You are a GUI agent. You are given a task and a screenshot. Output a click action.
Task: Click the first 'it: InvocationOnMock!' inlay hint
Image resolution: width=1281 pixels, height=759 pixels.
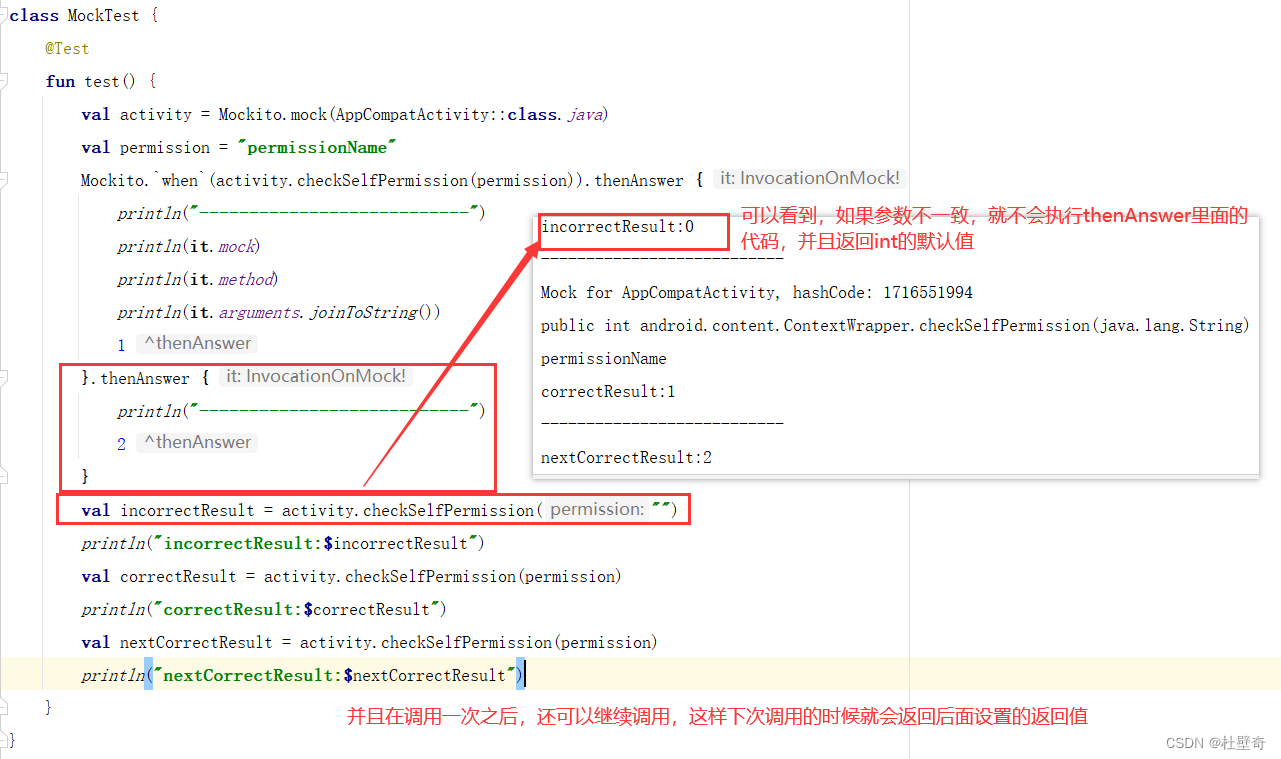(x=809, y=179)
